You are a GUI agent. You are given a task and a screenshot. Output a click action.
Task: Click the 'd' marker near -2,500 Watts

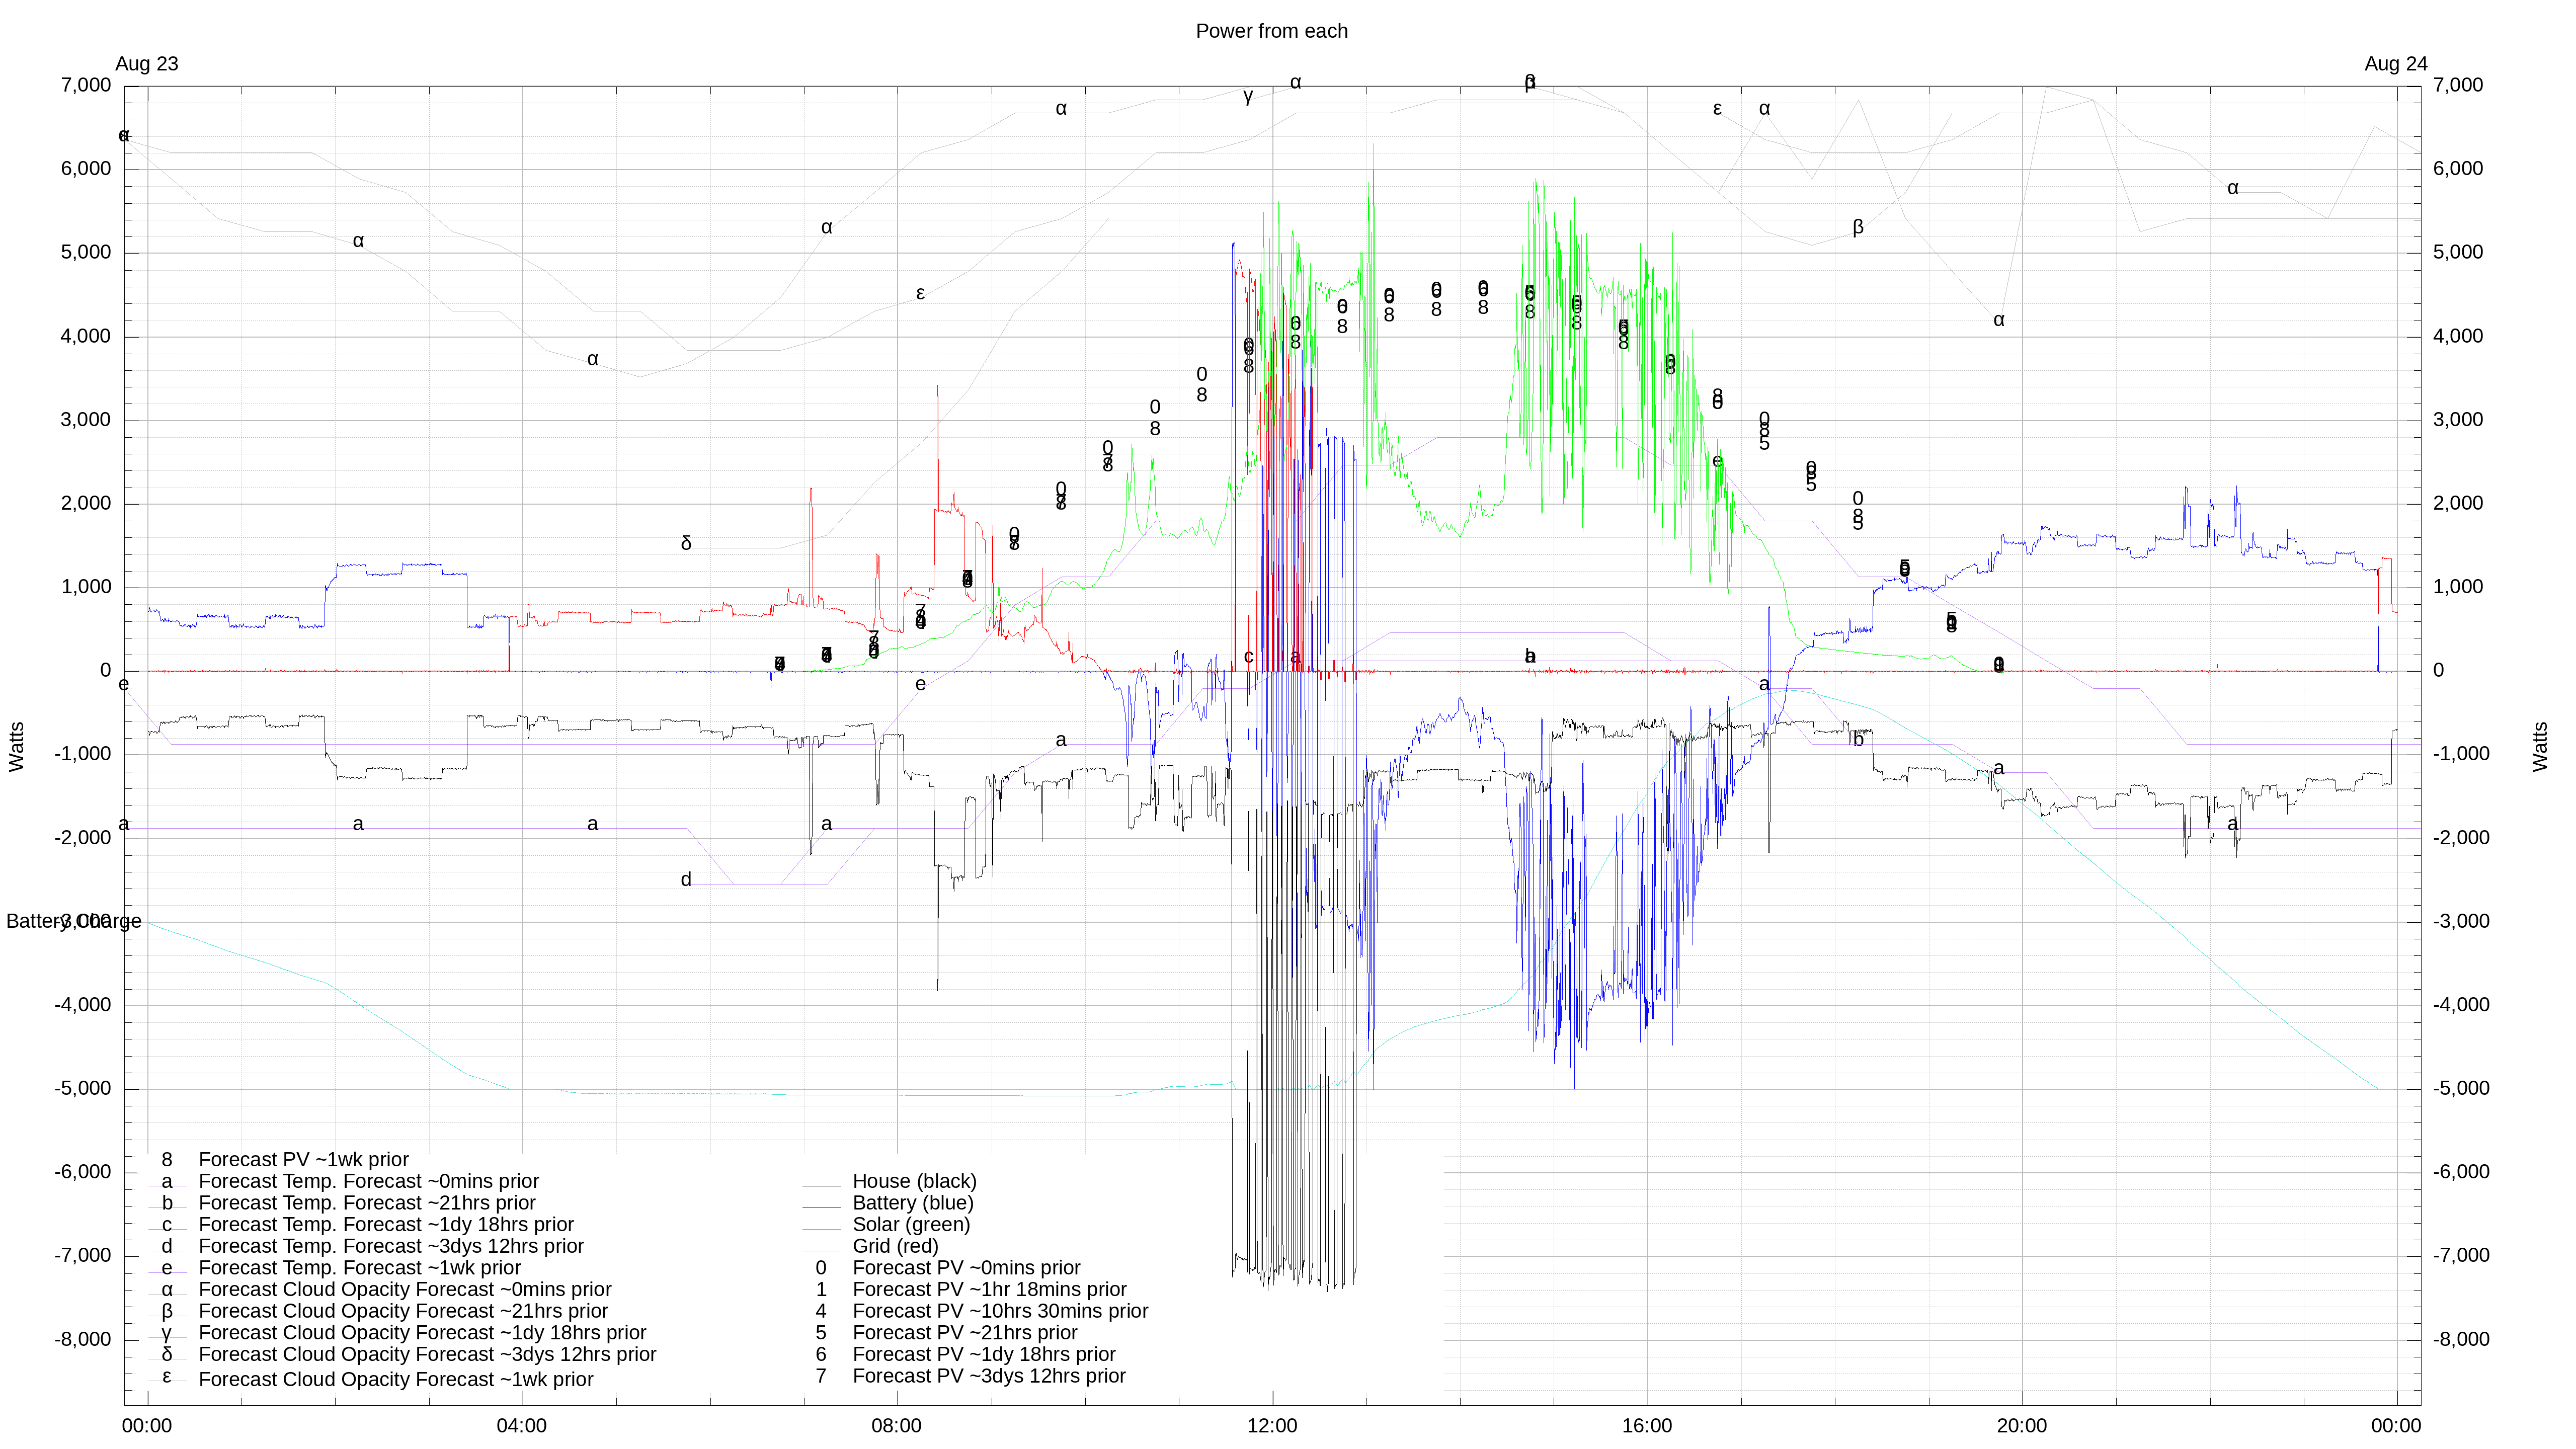pyautogui.click(x=686, y=880)
